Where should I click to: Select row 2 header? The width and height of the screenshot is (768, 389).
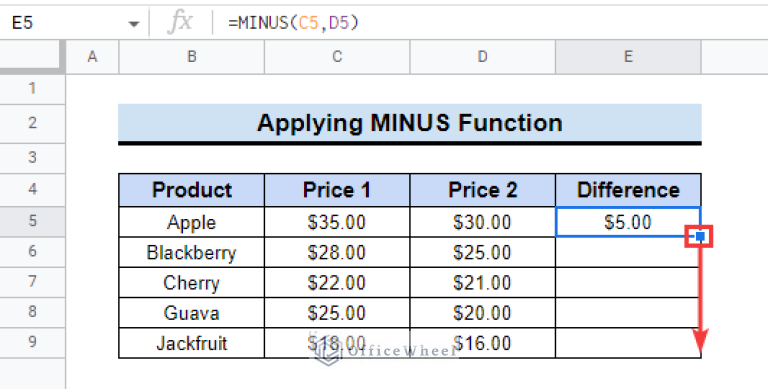(32, 123)
